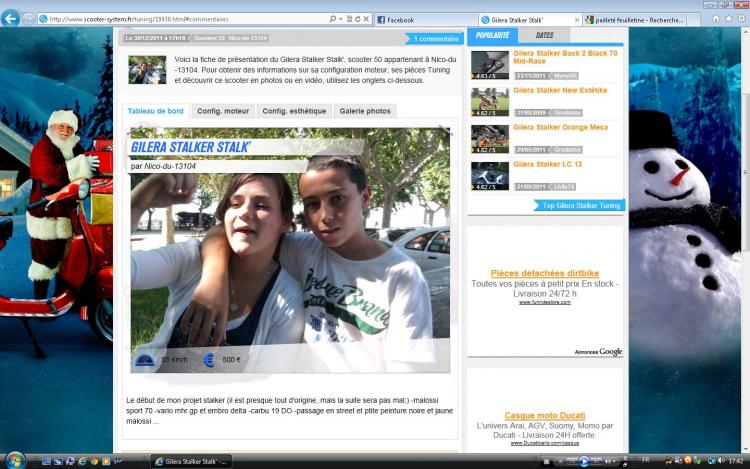Open the Config. moteur tab
Viewport: 750px width, 469px height.
point(223,111)
